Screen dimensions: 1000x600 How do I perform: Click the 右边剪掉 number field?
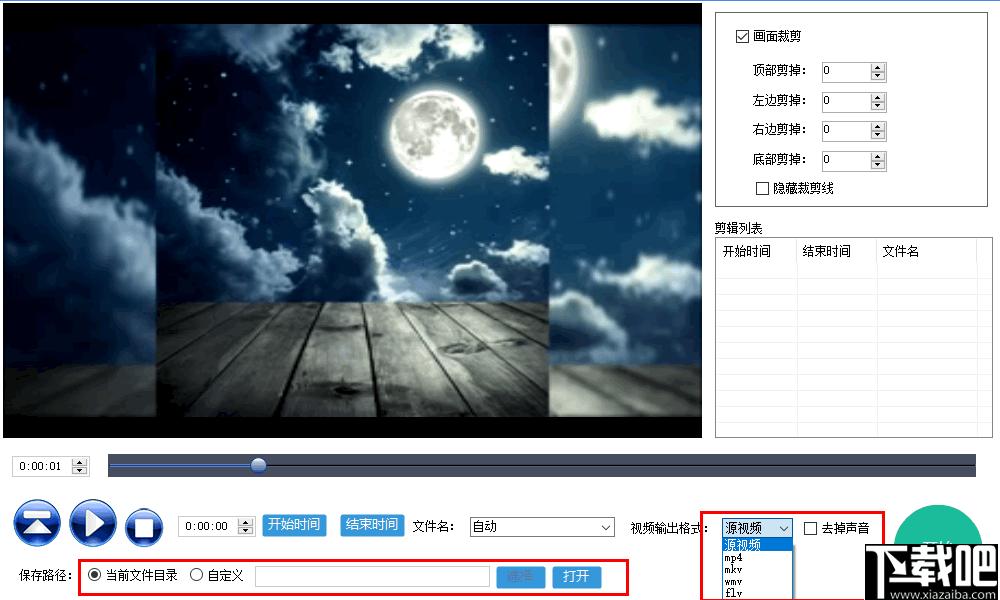[845, 131]
